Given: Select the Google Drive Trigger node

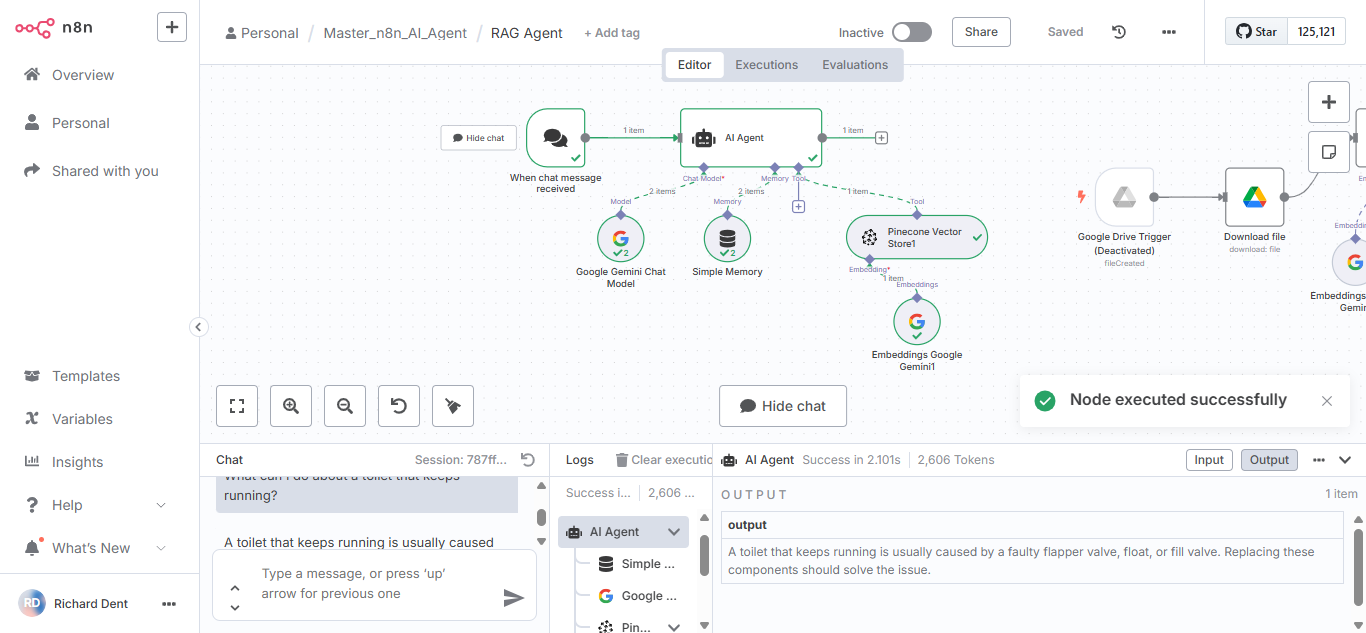Looking at the screenshot, I should (1124, 197).
